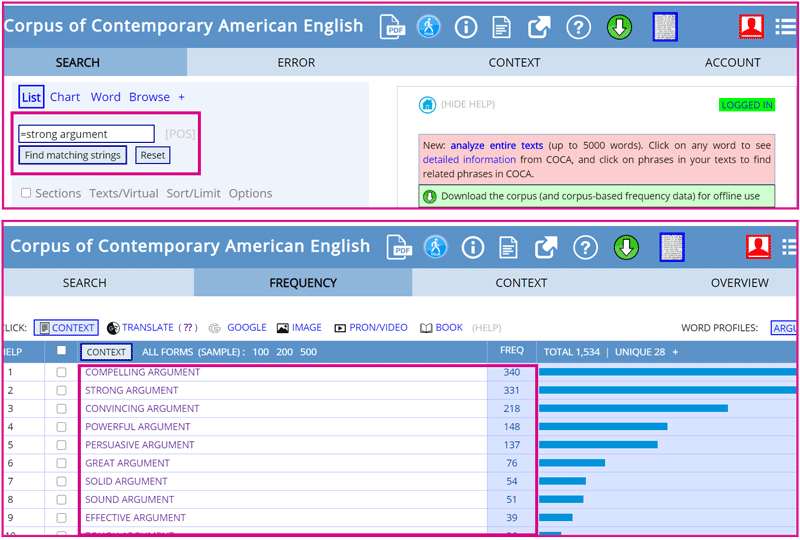This screenshot has width=800, height=540.
Task: Switch to the ERROR tab
Action: click(x=296, y=62)
